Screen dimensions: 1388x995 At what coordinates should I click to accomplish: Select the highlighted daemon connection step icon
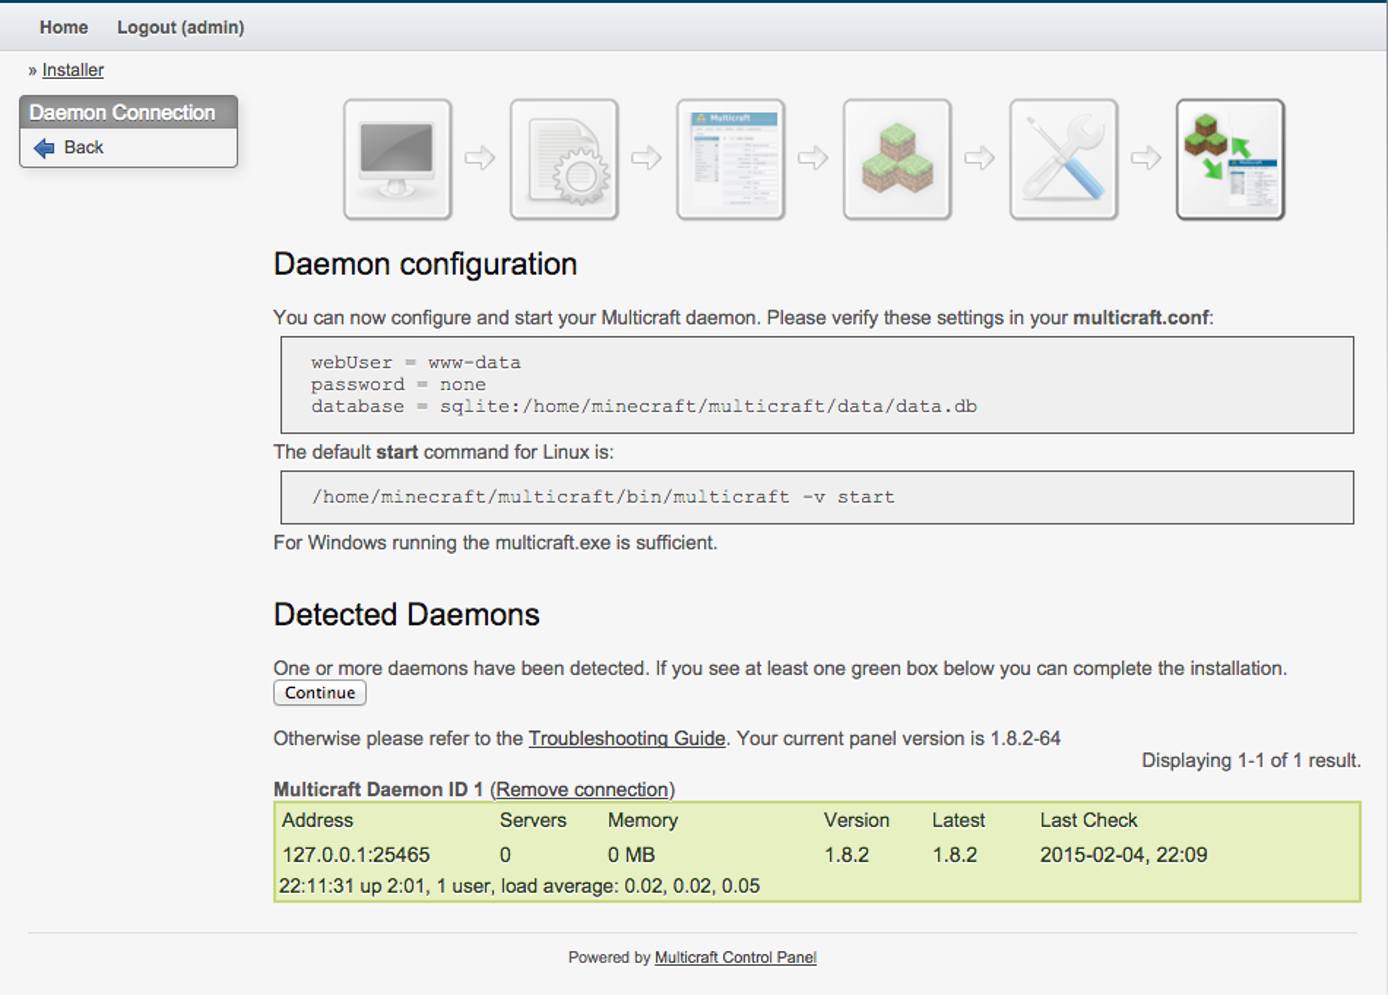click(x=1231, y=160)
